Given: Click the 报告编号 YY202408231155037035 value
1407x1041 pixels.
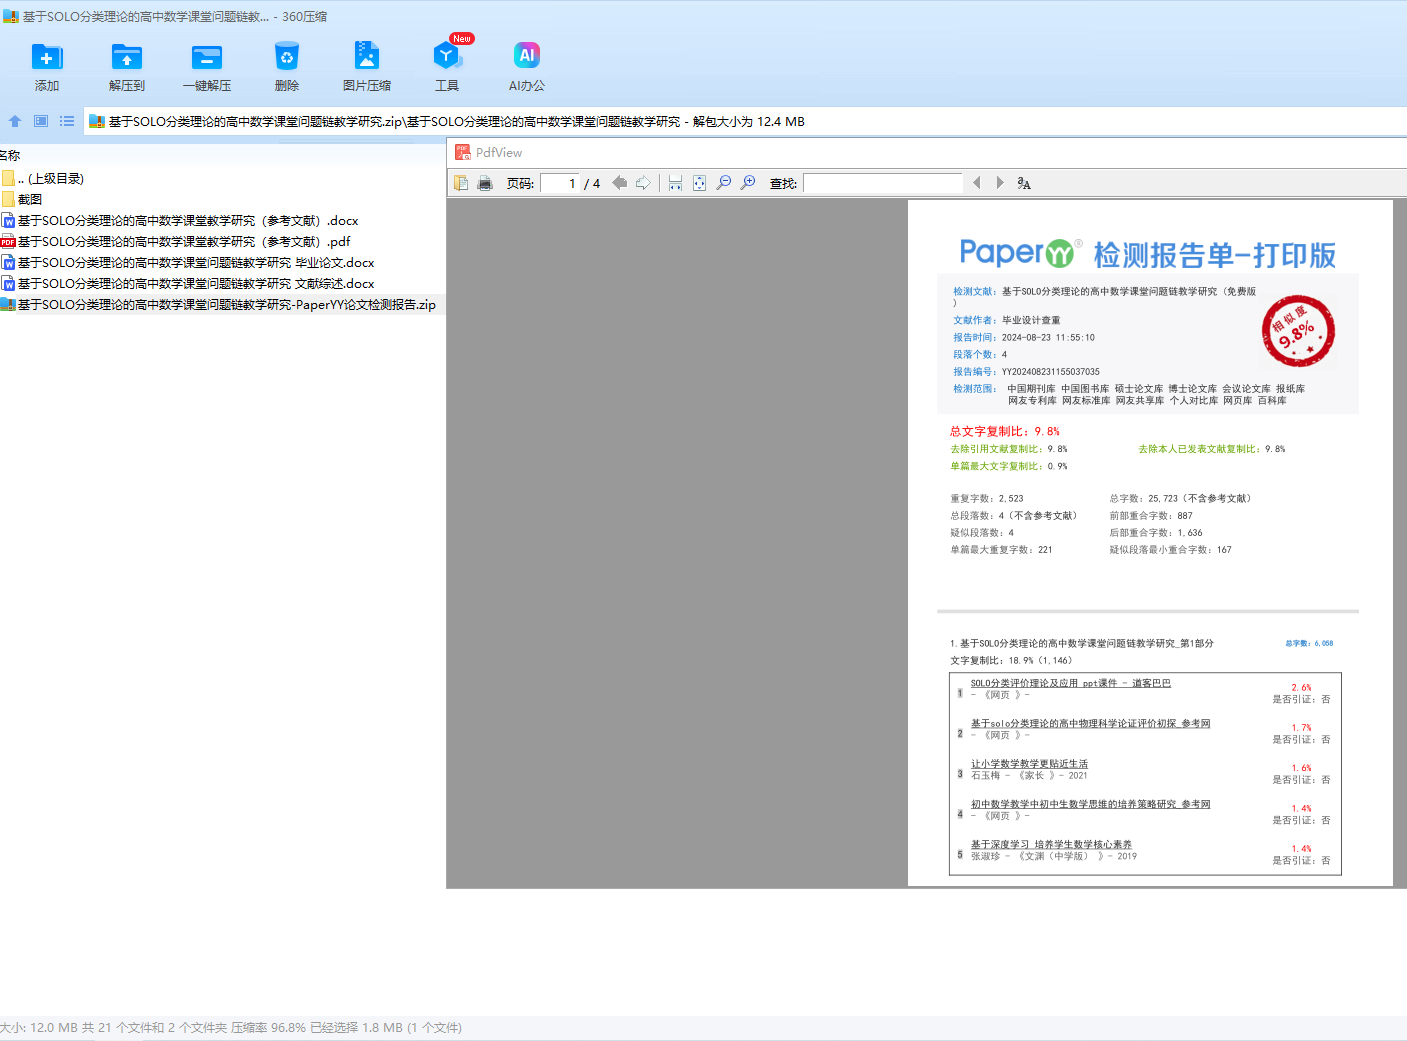Looking at the screenshot, I should click(1050, 371).
